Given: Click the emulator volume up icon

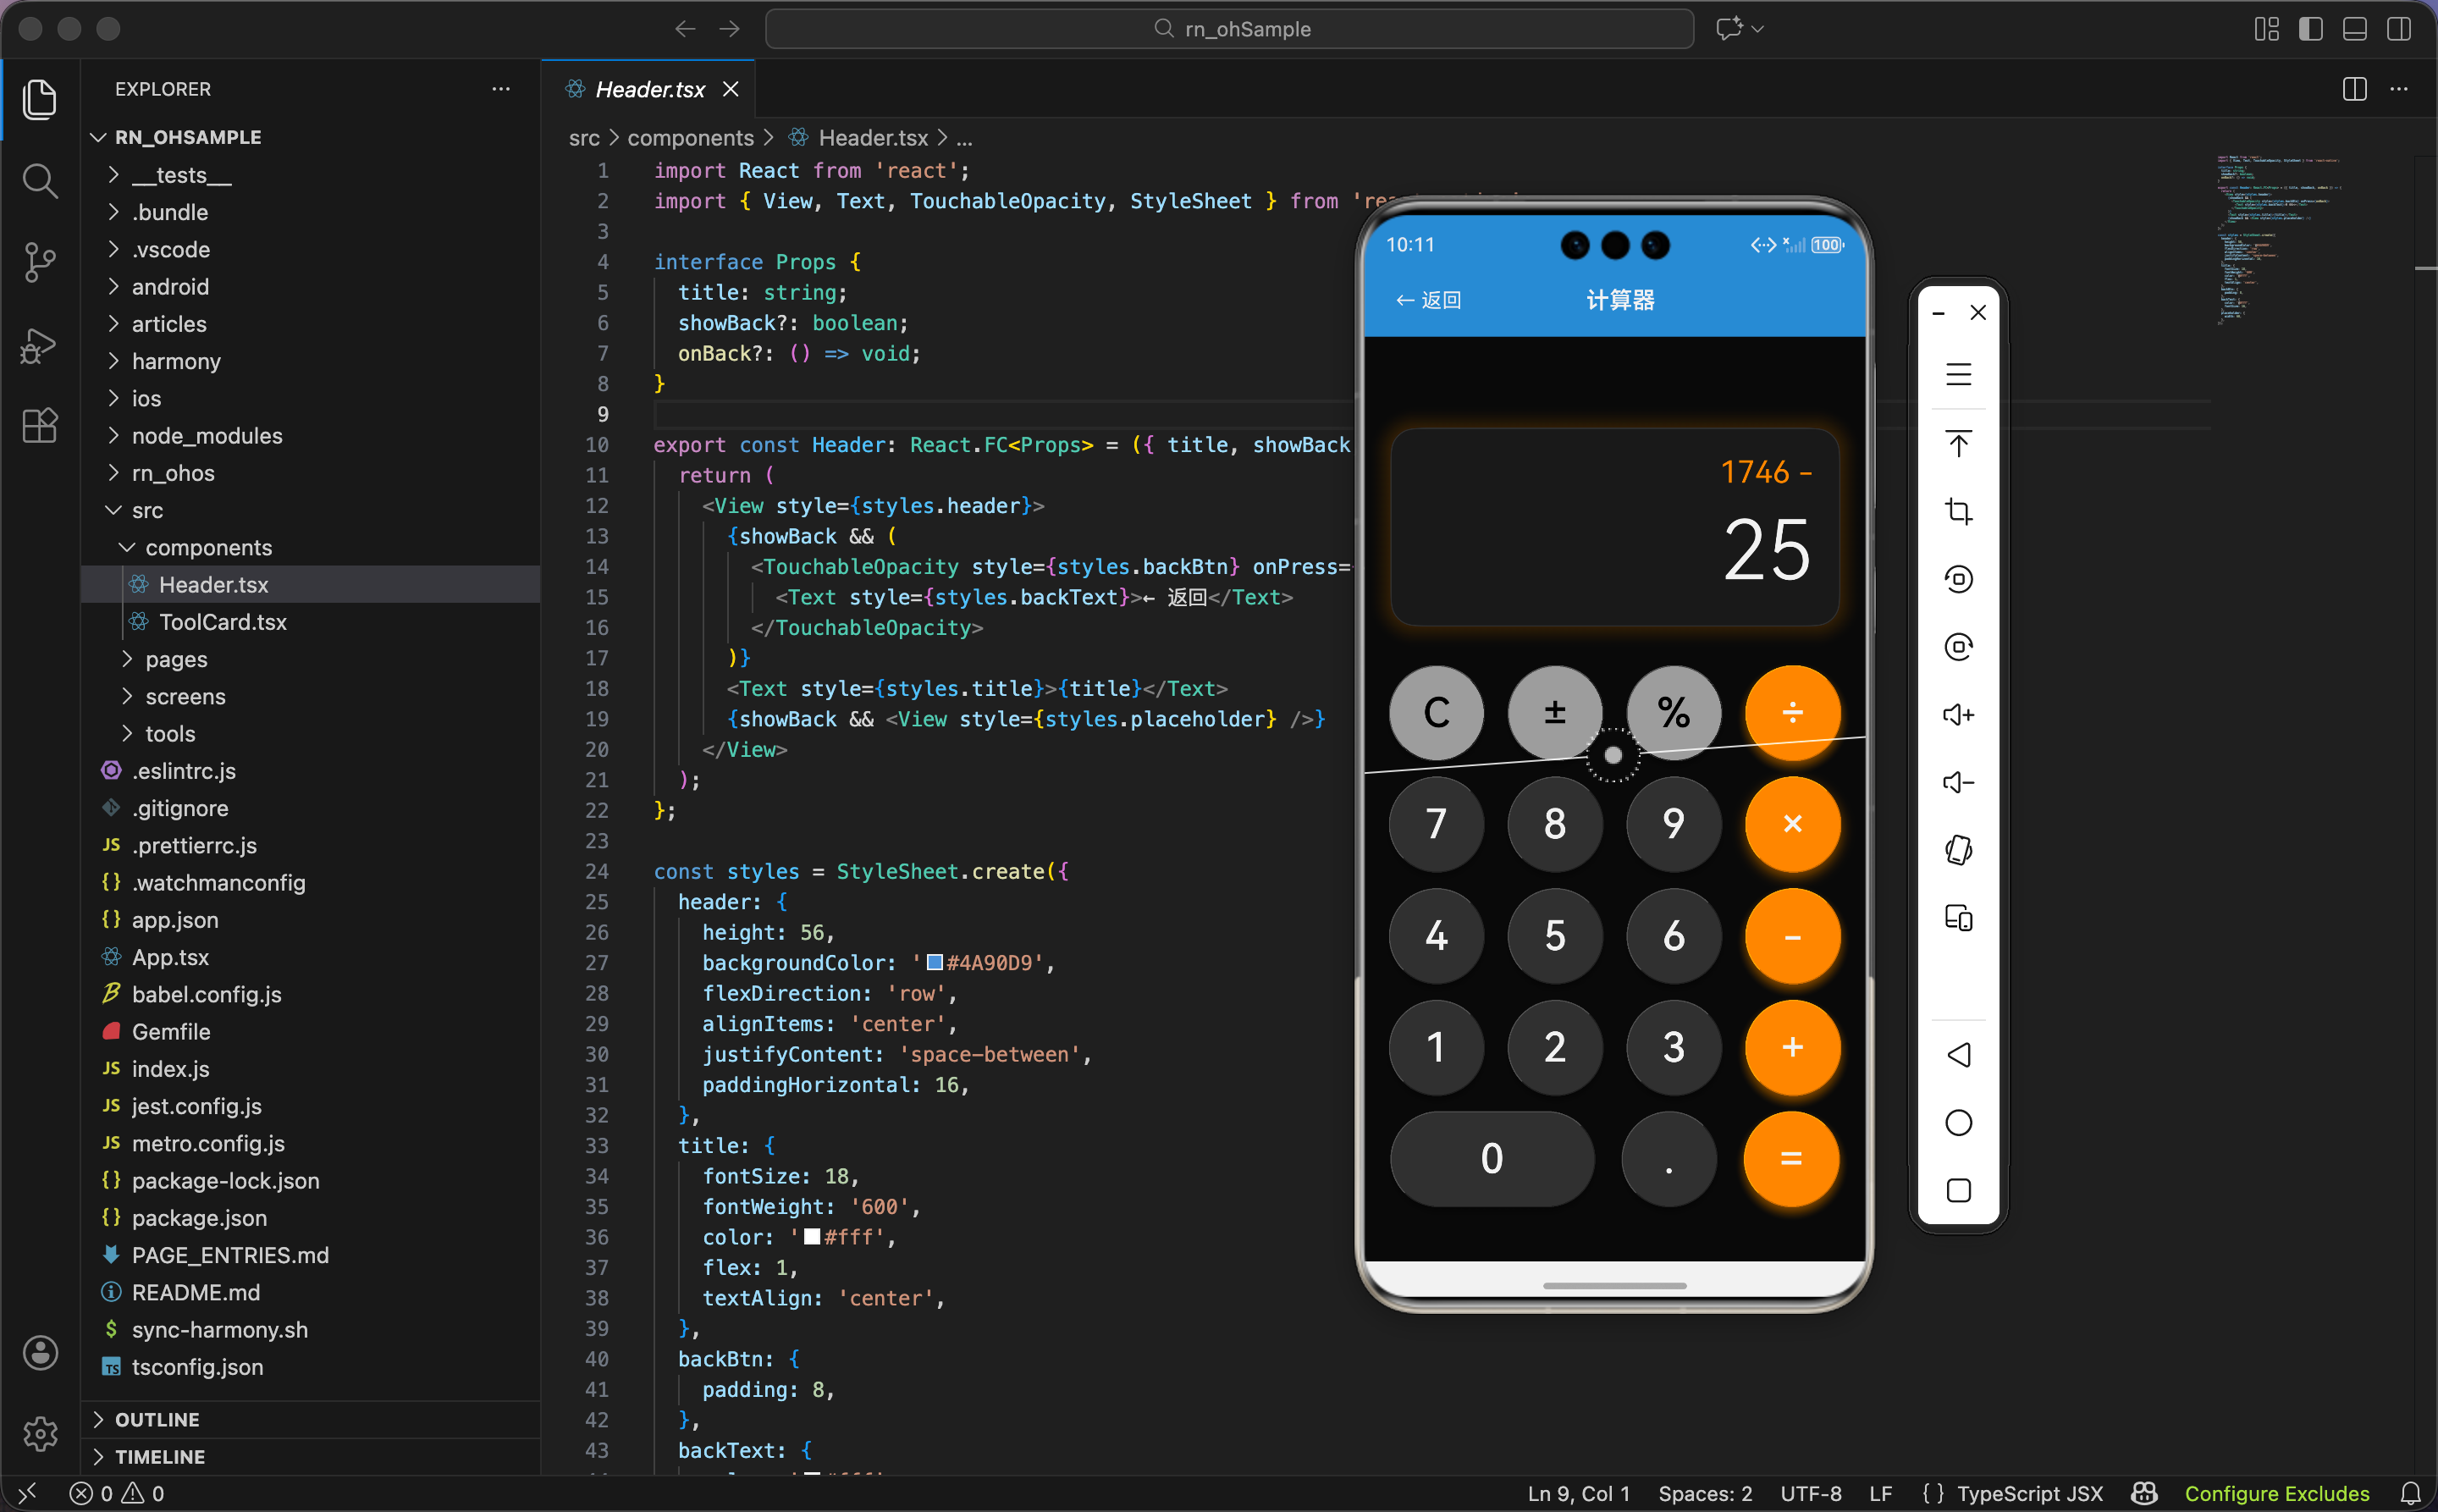Looking at the screenshot, I should (1958, 715).
